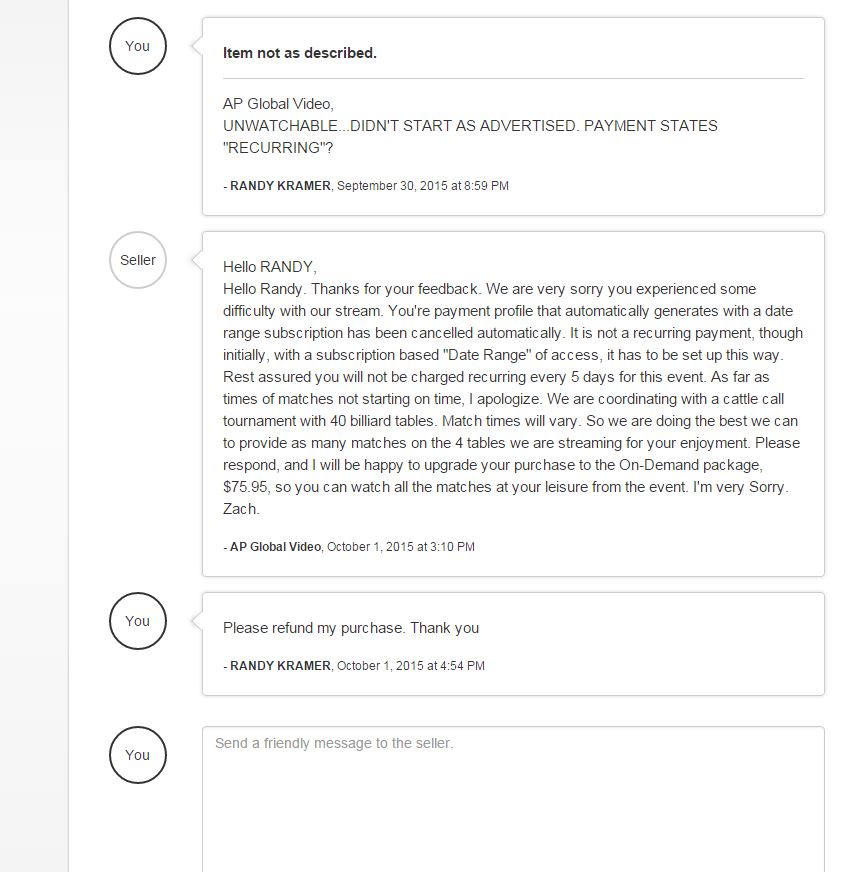Click the $75.95 On-Demand package price text
Screen dimensions: 847x872
coord(245,487)
